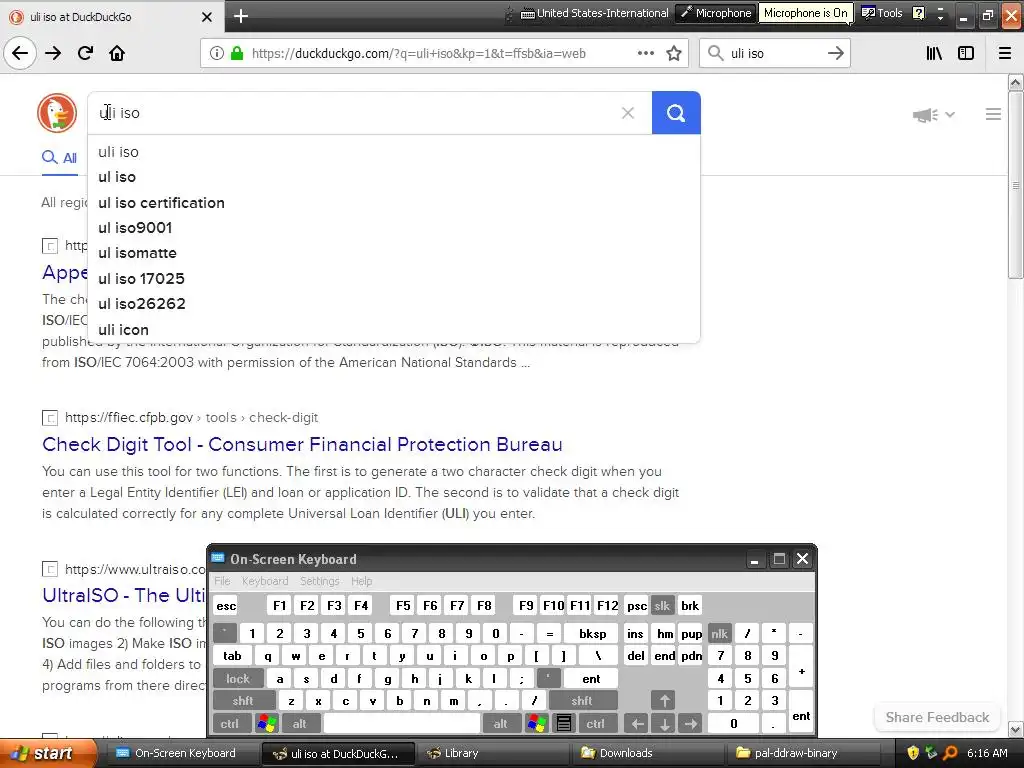The width and height of the screenshot is (1024, 768).
Task: Go to the Firefox home page
Action: pos(117,53)
